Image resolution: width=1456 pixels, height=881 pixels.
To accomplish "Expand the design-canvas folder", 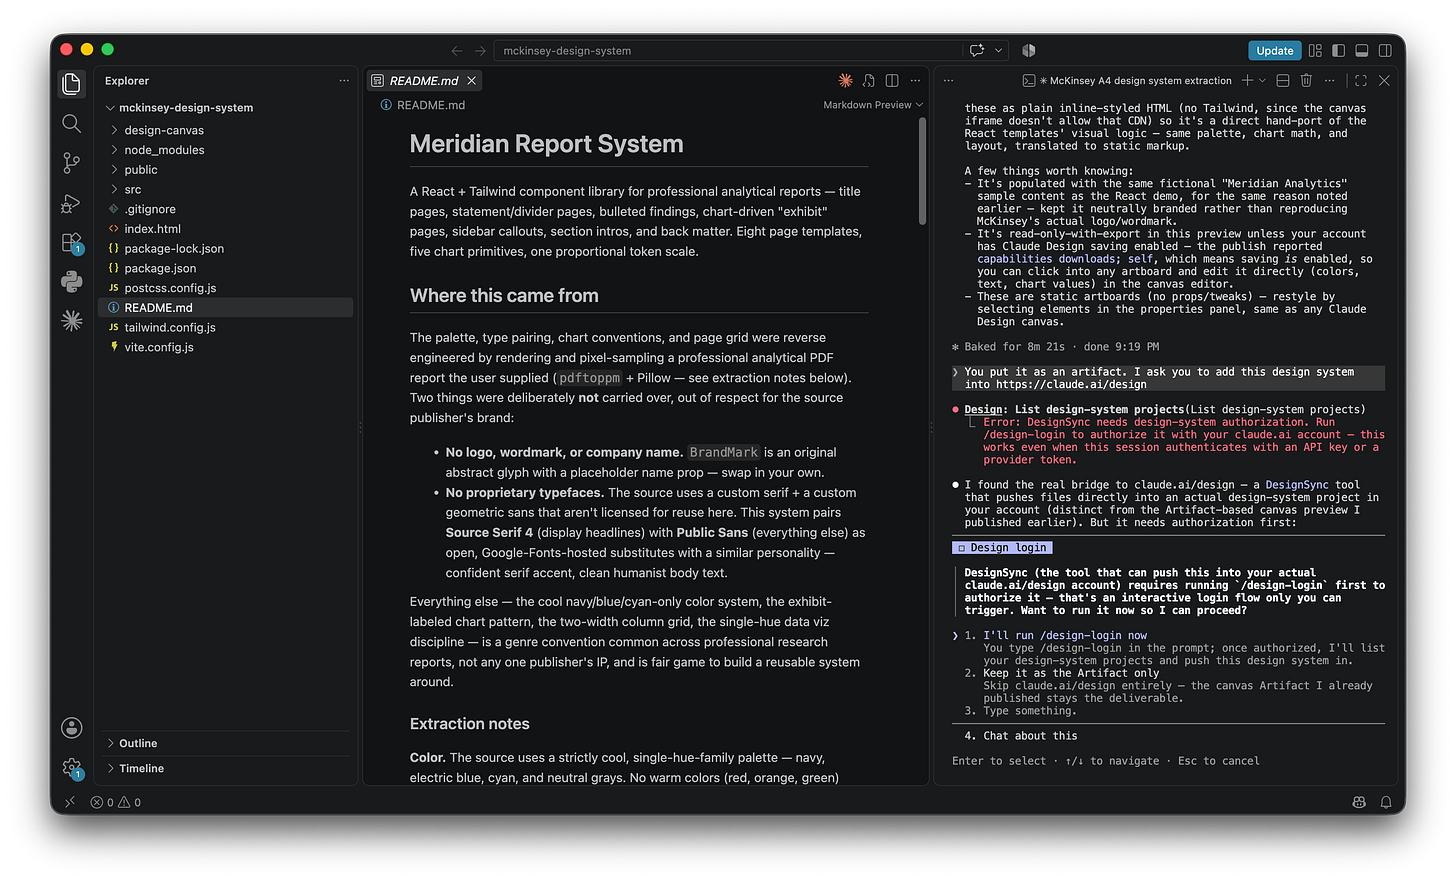I will coord(114,130).
